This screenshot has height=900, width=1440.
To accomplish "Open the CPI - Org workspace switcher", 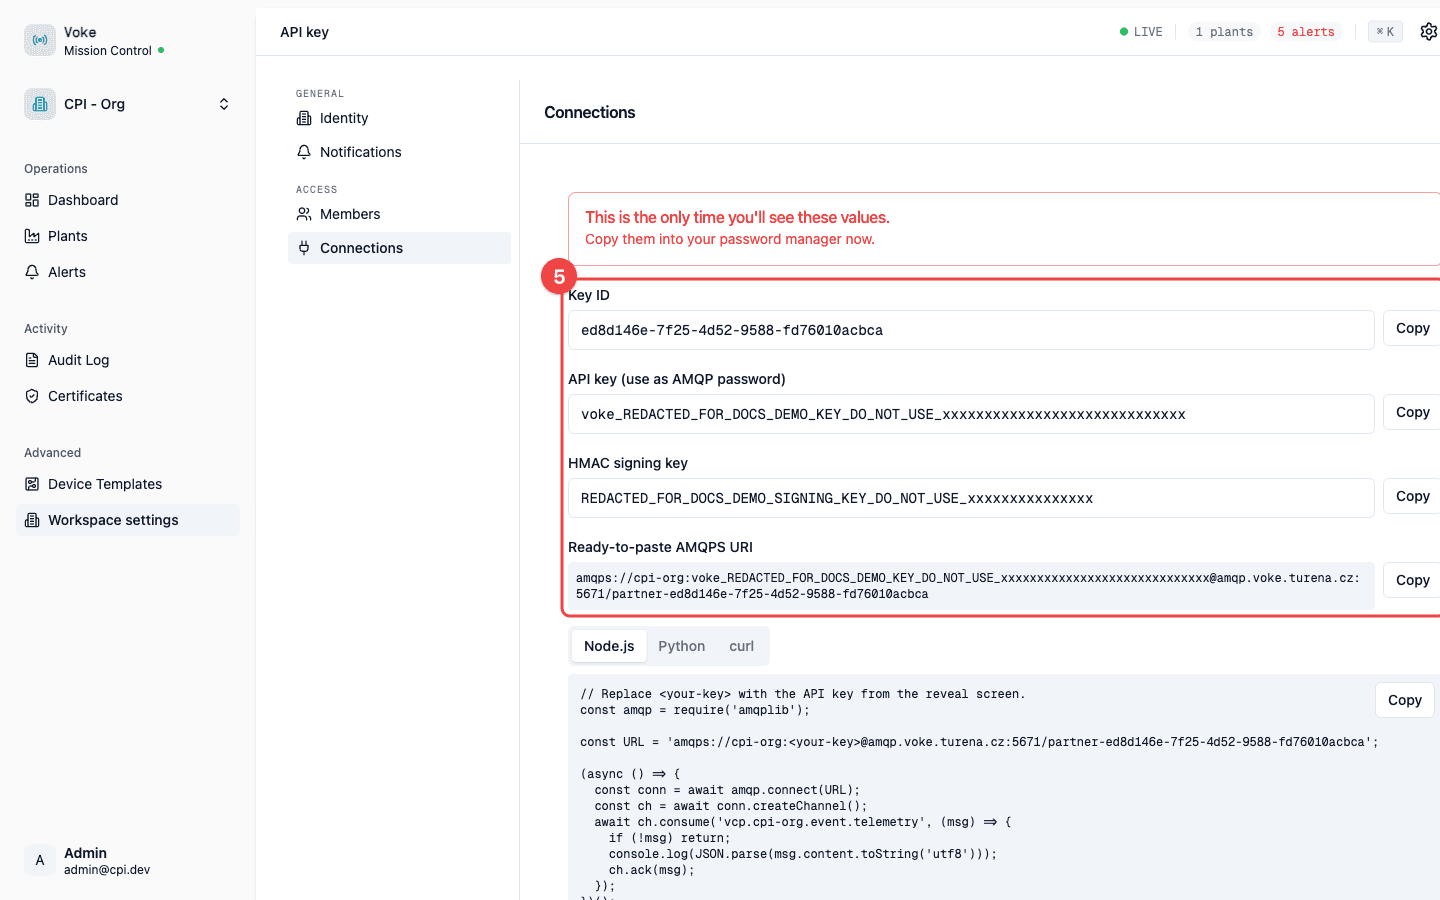I will coord(128,104).
